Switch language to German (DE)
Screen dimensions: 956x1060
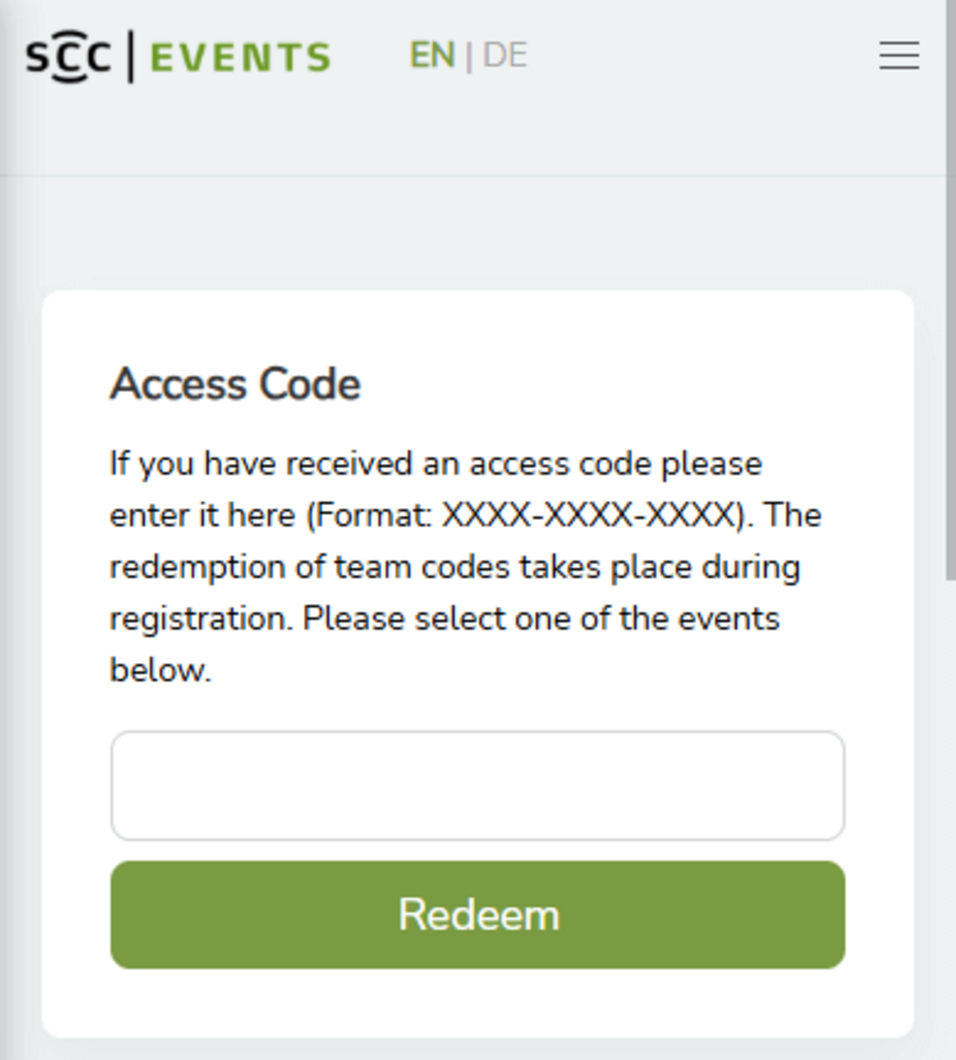point(505,56)
